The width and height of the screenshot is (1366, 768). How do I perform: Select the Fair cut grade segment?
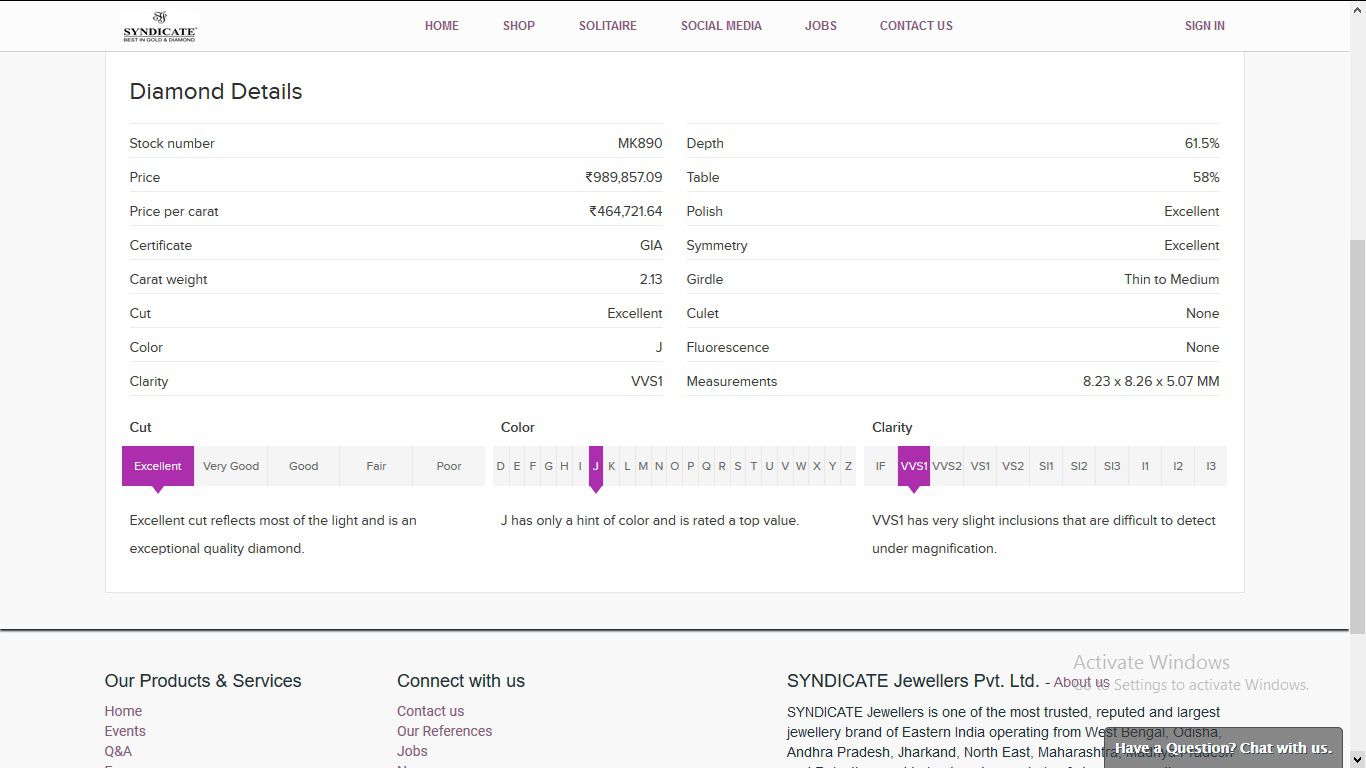376,466
